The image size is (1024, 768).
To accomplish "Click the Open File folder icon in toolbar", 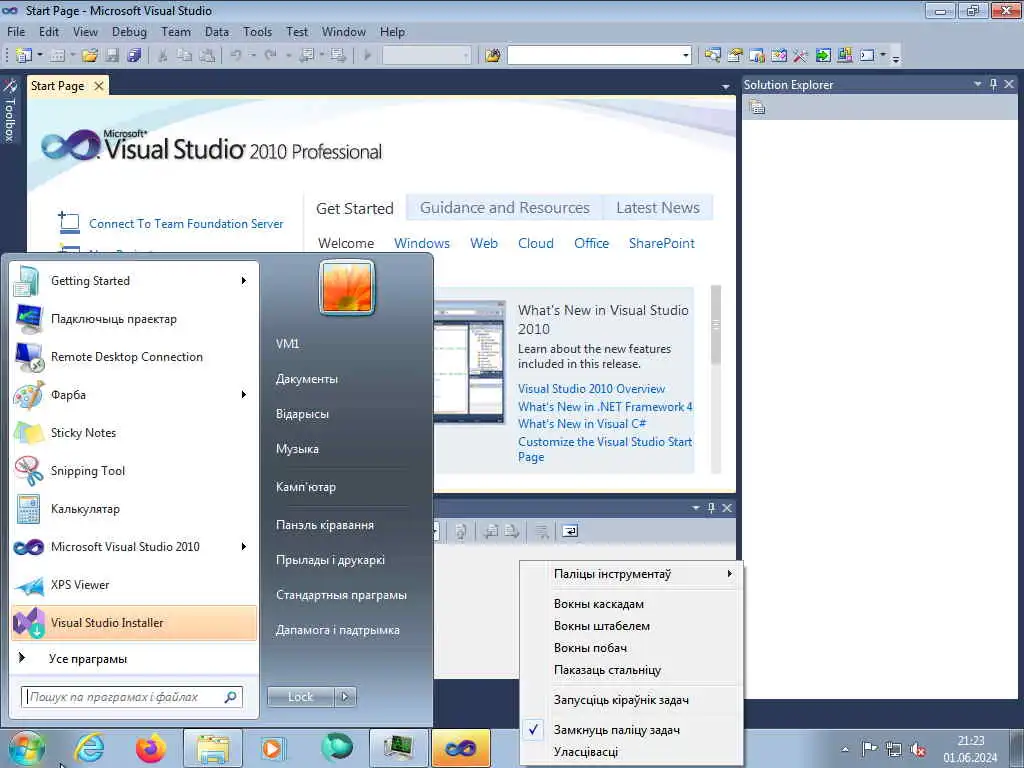I will coord(89,56).
